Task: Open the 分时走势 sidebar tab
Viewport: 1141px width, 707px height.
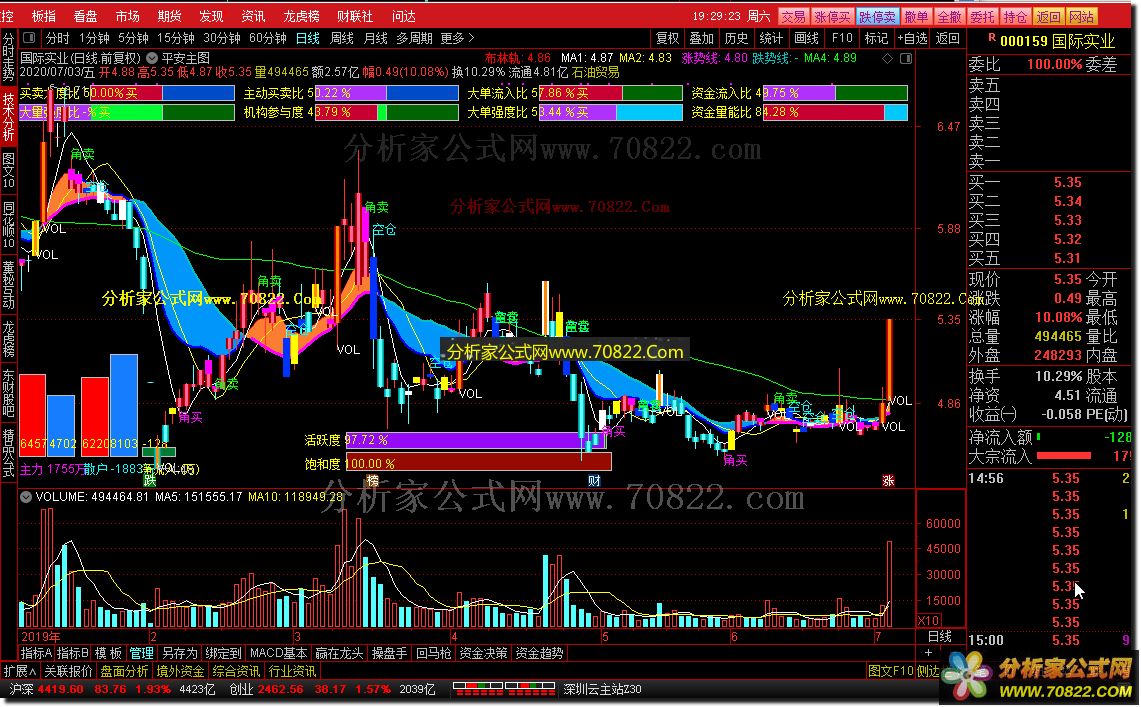Action: (8, 59)
